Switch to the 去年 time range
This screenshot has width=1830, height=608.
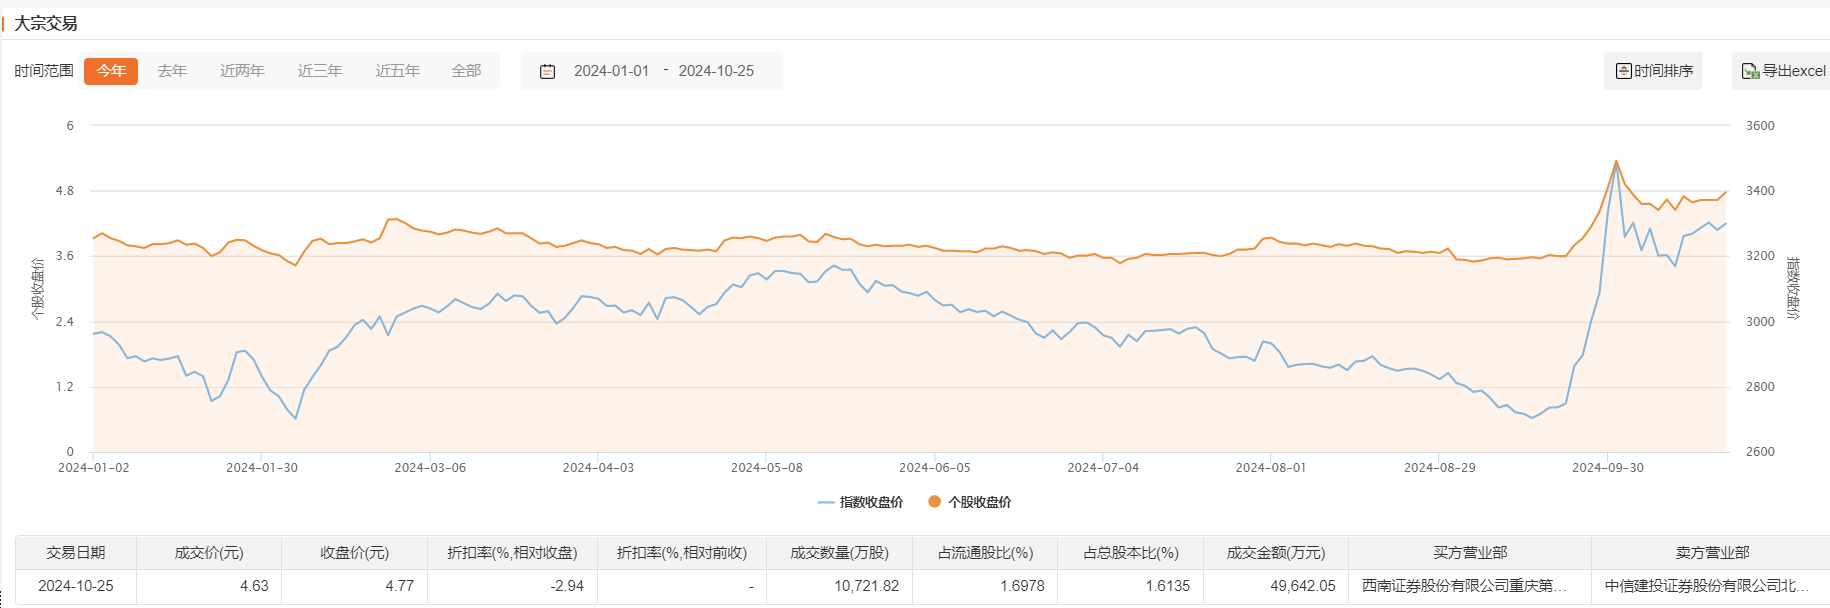coord(172,71)
